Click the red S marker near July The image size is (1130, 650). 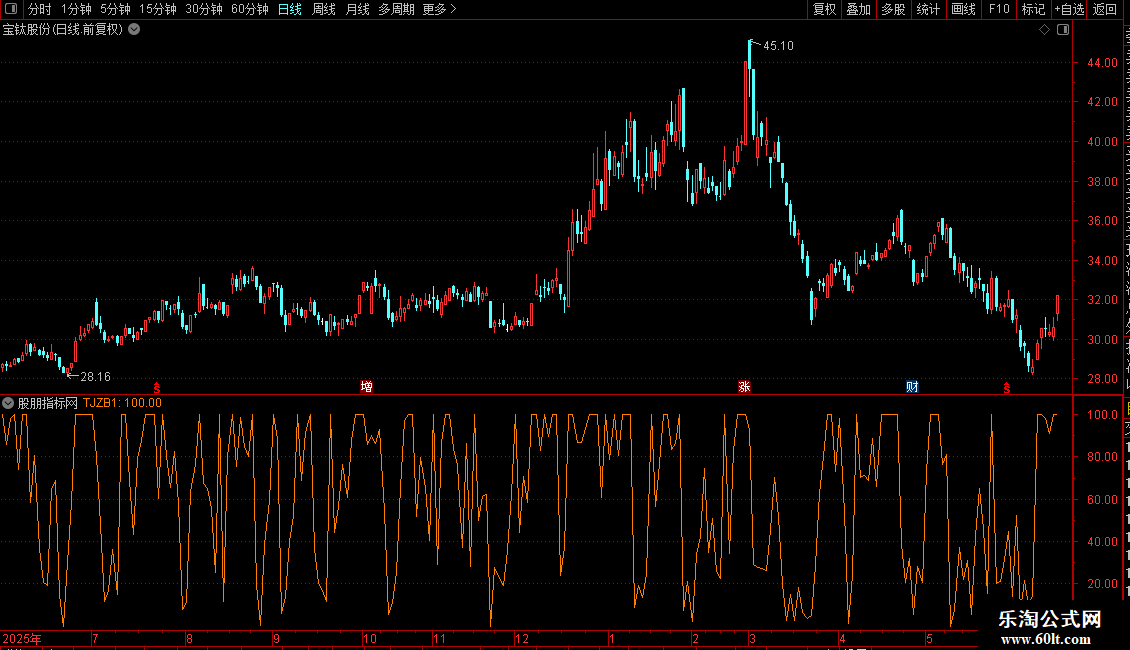click(156, 388)
